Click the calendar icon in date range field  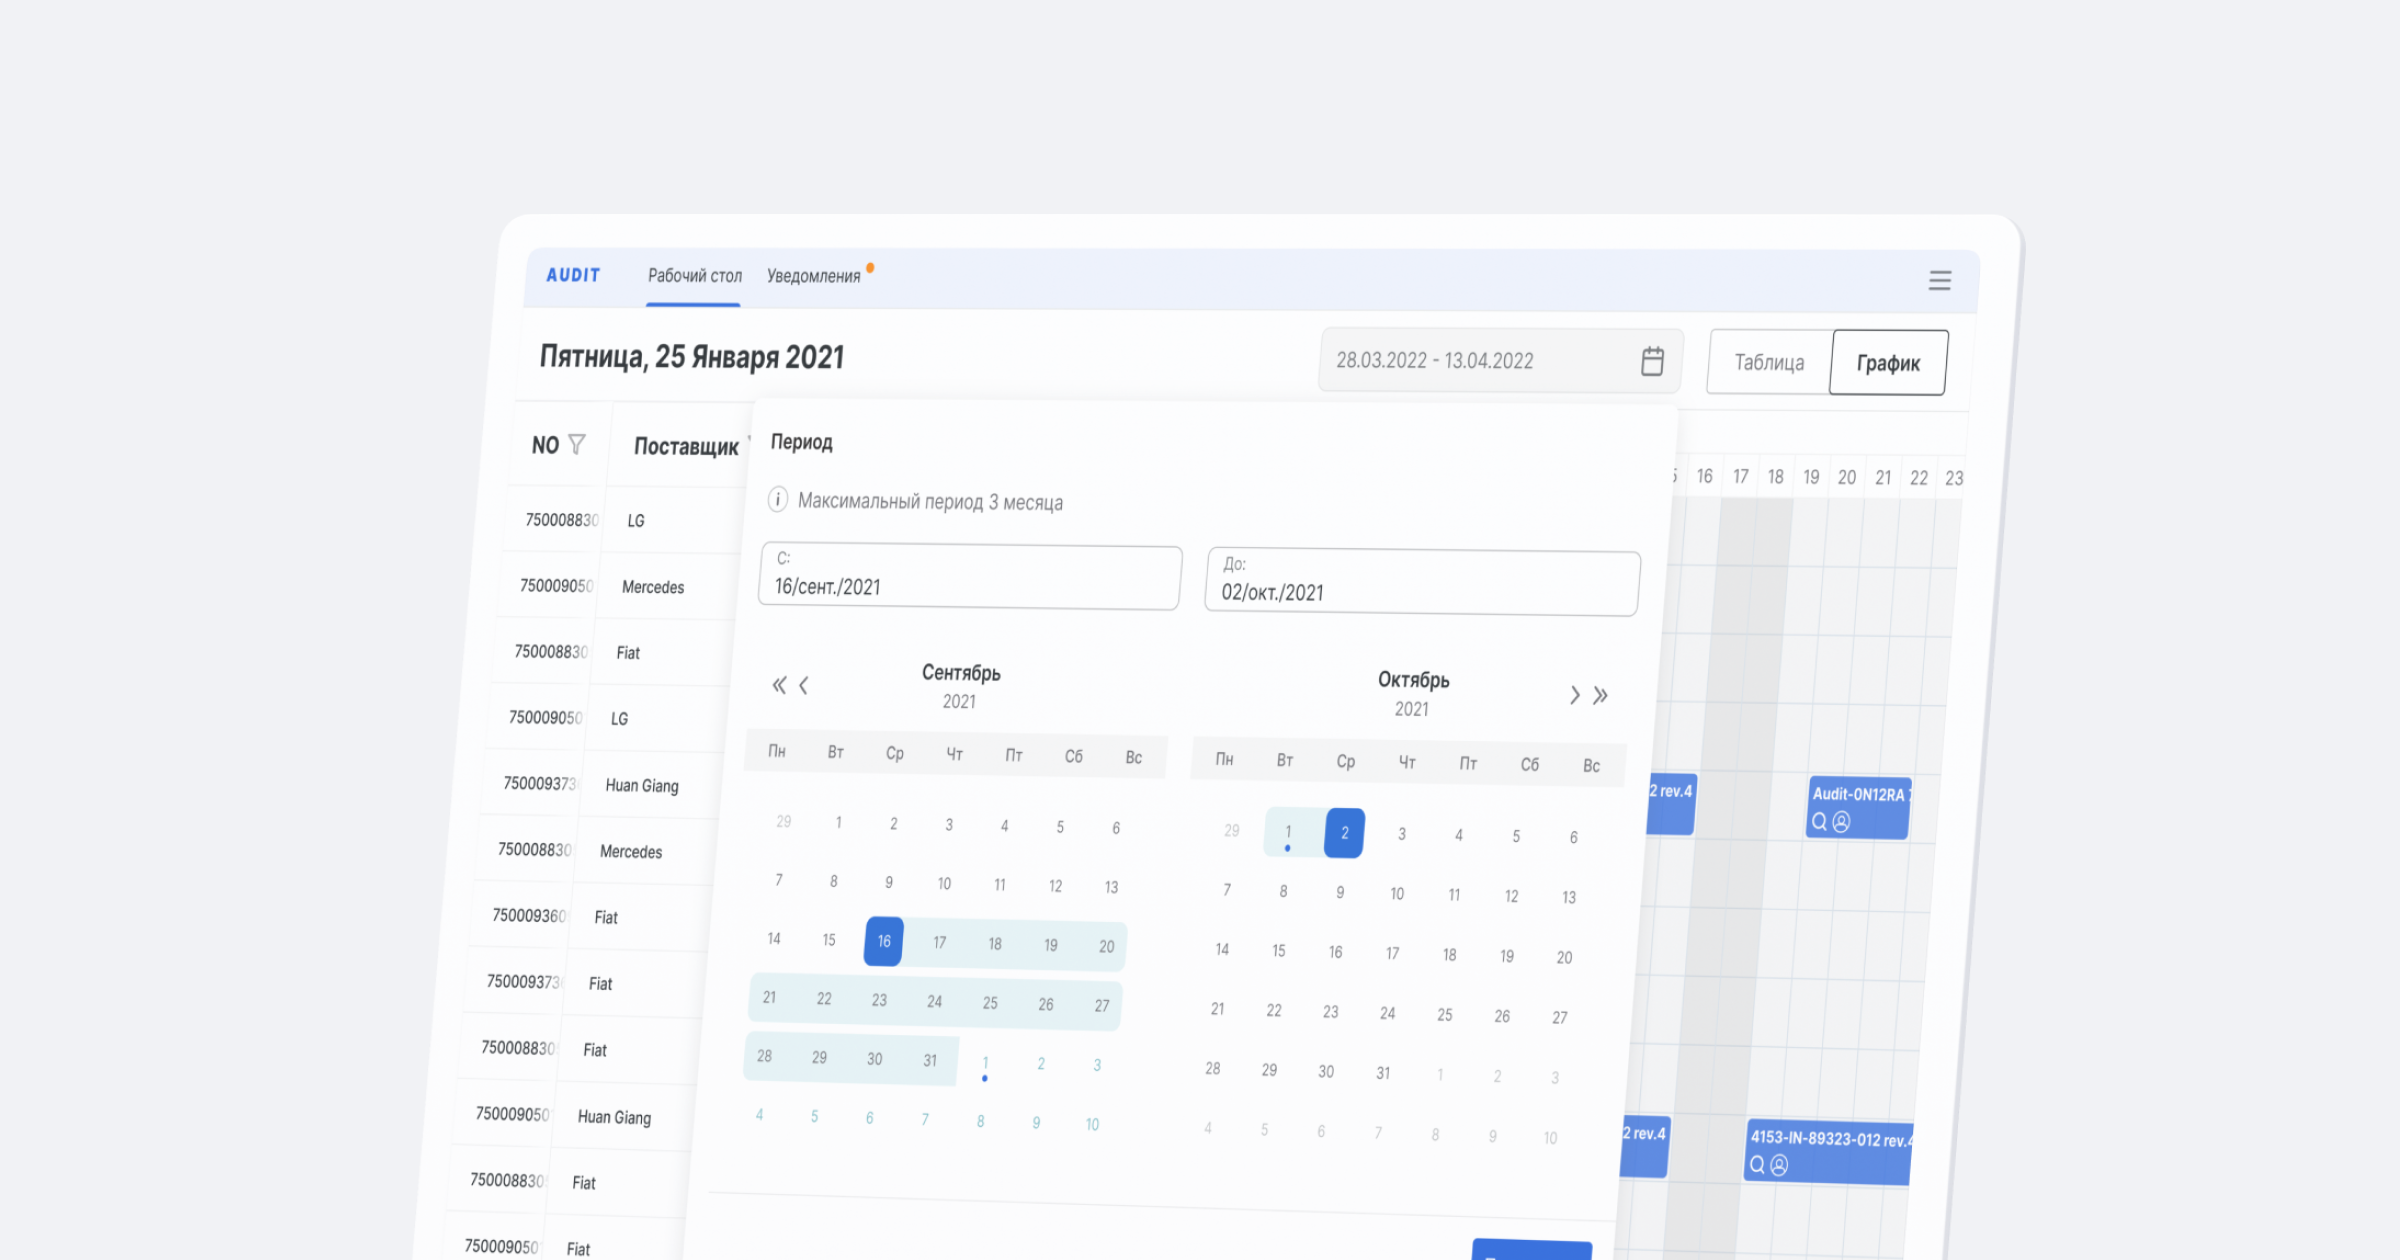coord(1652,361)
